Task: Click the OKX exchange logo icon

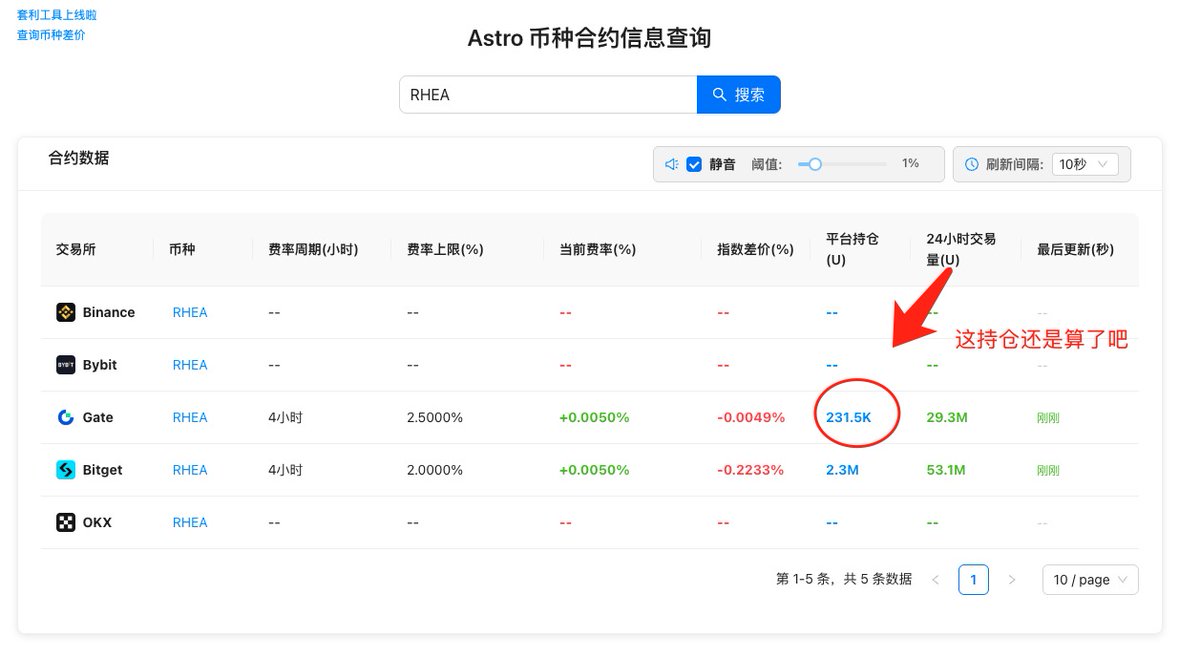Action: 66,523
